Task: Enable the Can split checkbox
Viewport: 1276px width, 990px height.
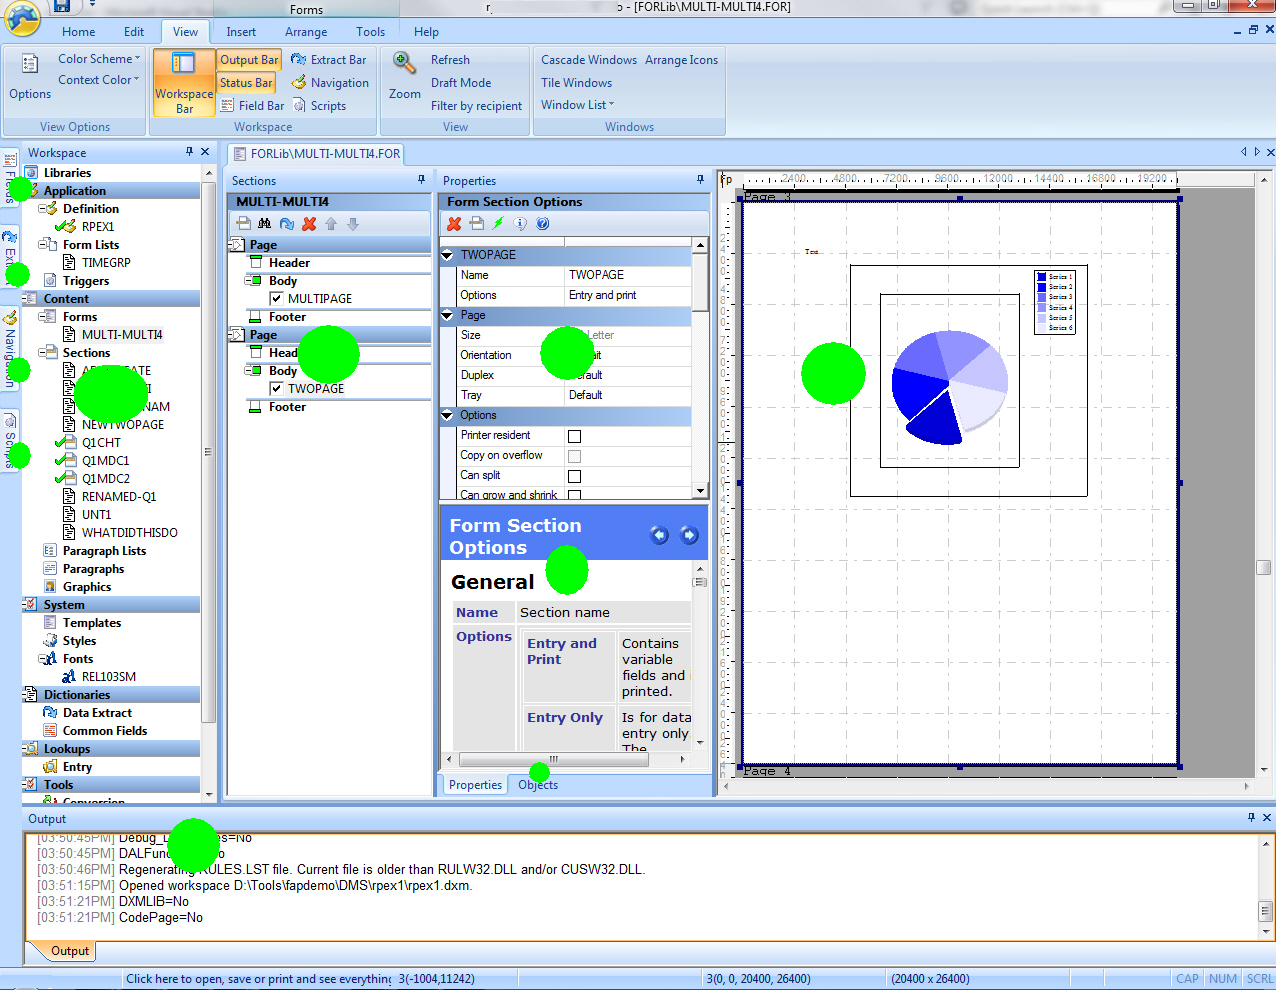Action: [x=574, y=476]
